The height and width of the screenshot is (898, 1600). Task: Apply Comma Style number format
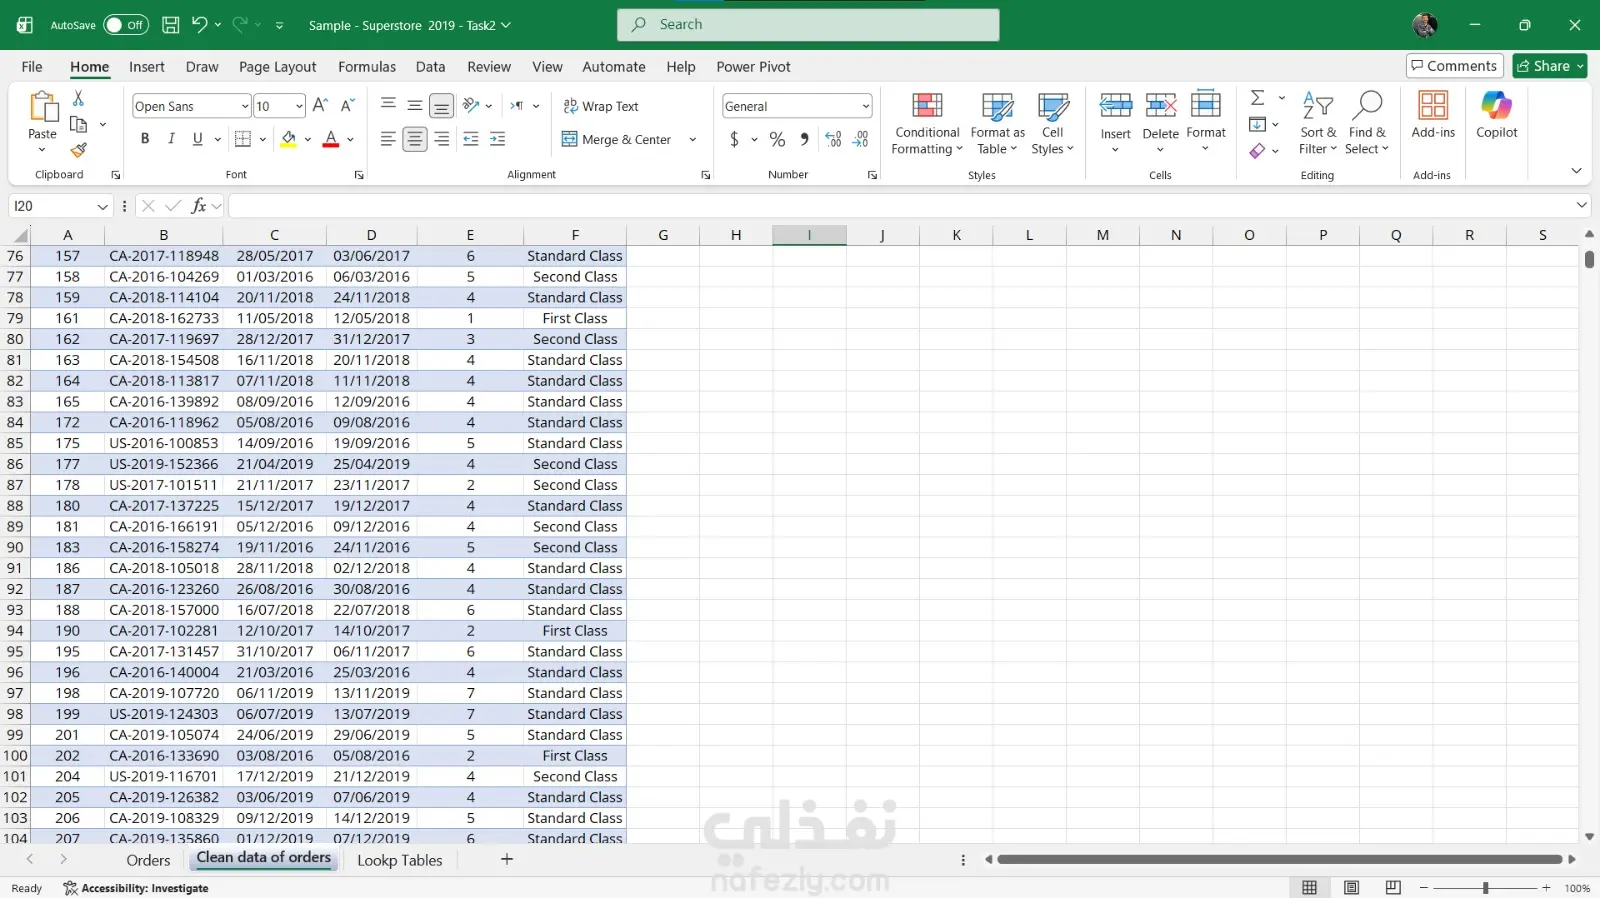click(804, 139)
